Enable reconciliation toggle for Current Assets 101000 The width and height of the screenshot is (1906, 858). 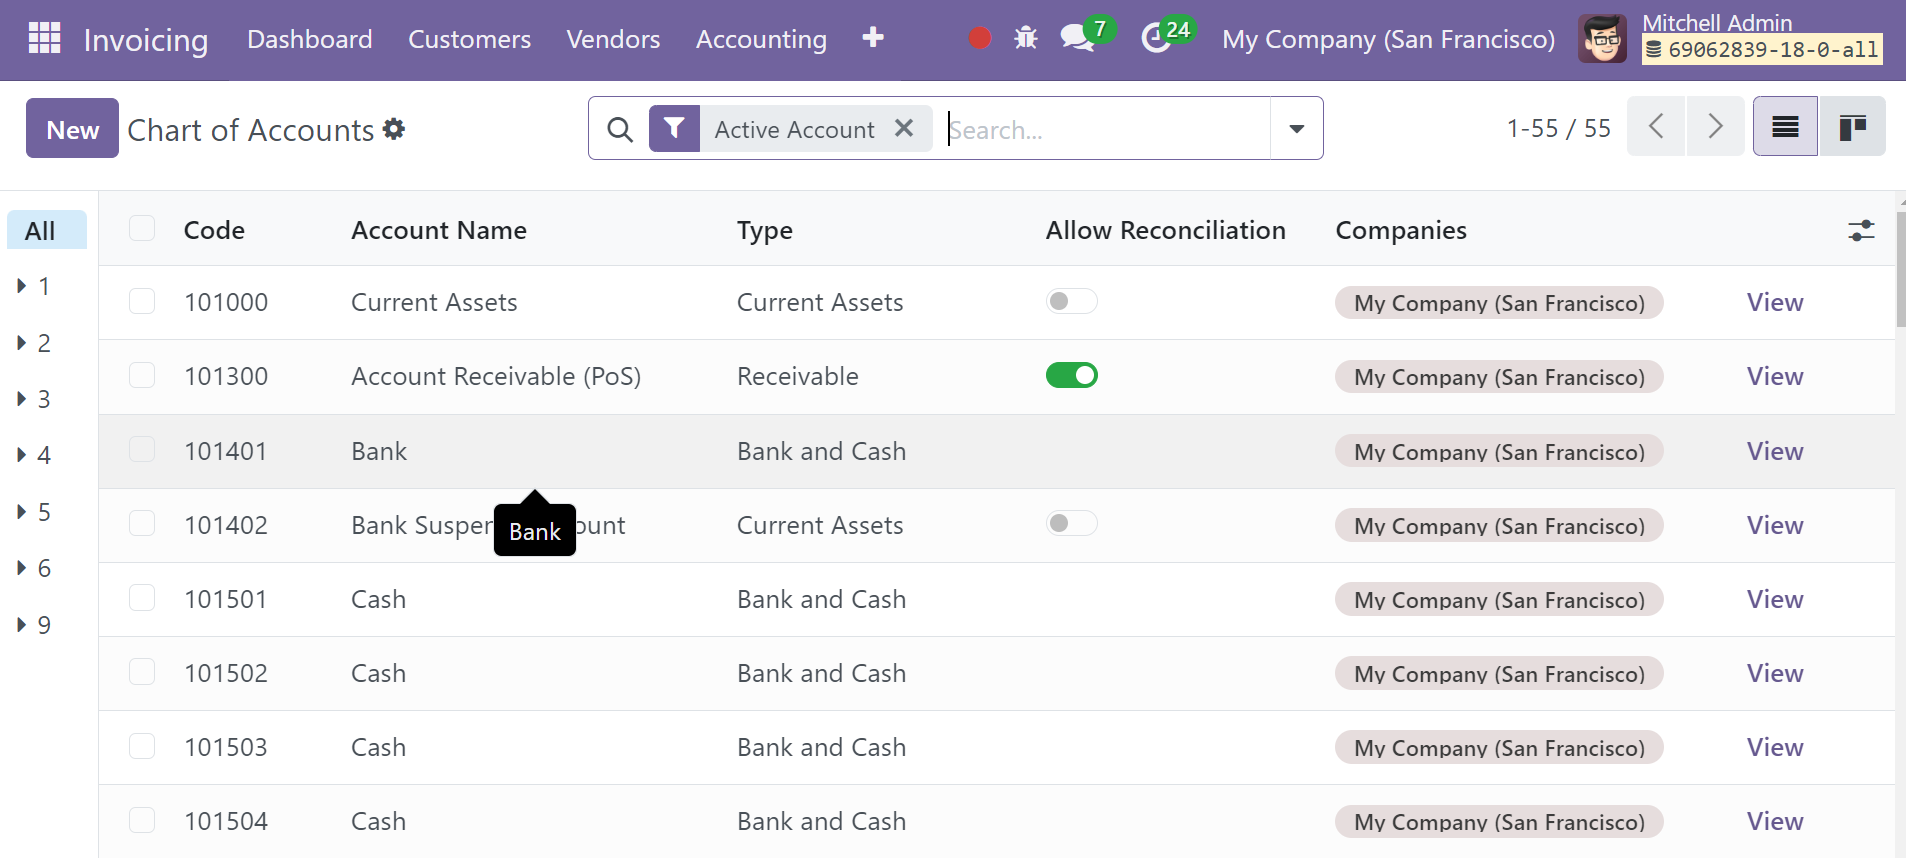pyautogui.click(x=1072, y=301)
